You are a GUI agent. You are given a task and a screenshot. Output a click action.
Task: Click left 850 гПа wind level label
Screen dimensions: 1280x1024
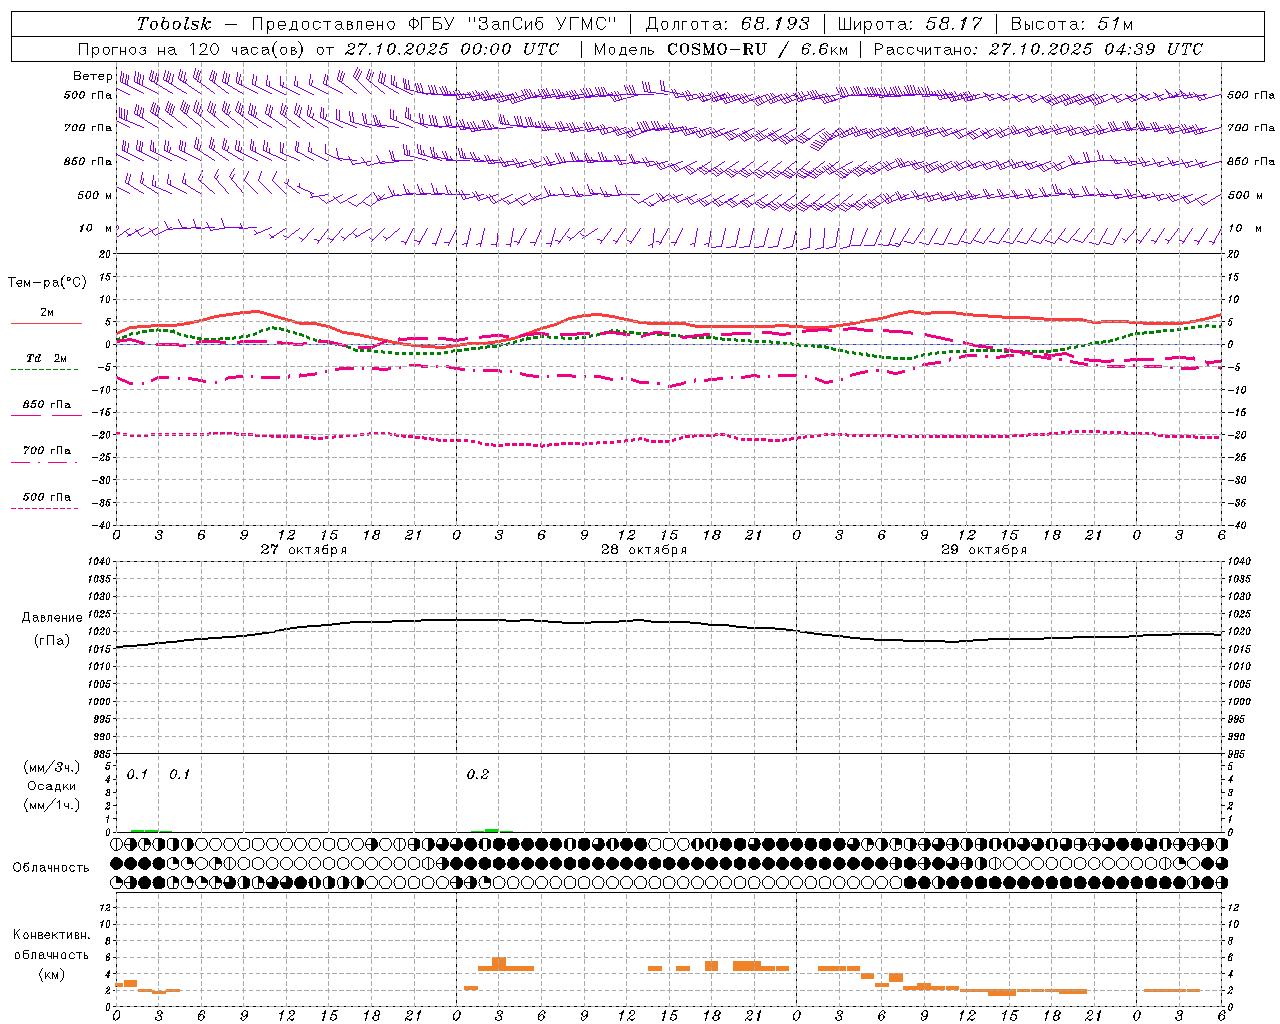point(88,161)
